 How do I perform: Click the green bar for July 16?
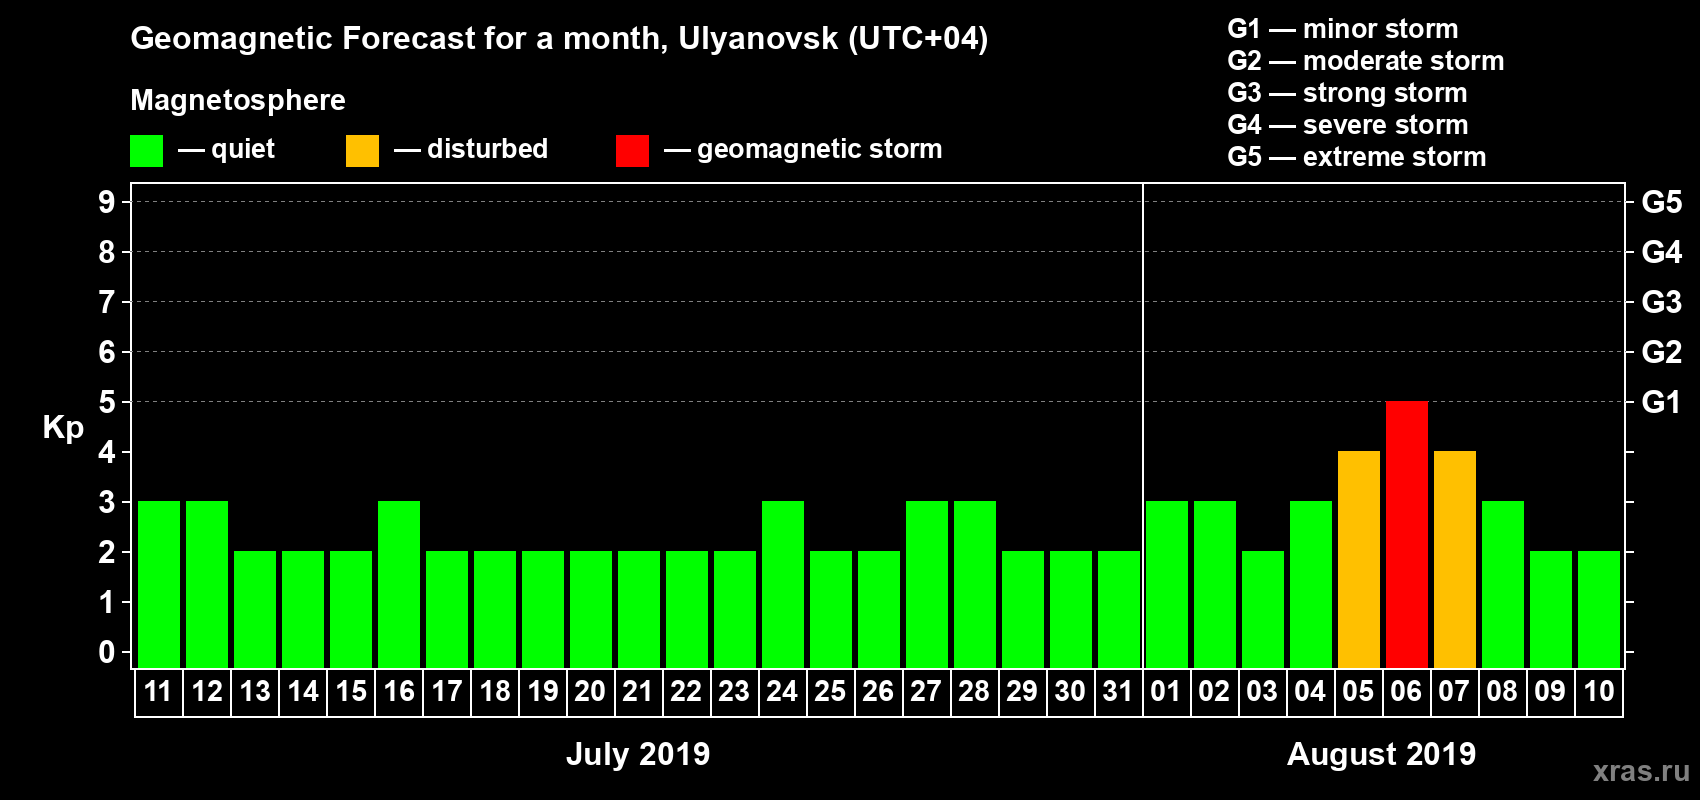[x=398, y=585]
